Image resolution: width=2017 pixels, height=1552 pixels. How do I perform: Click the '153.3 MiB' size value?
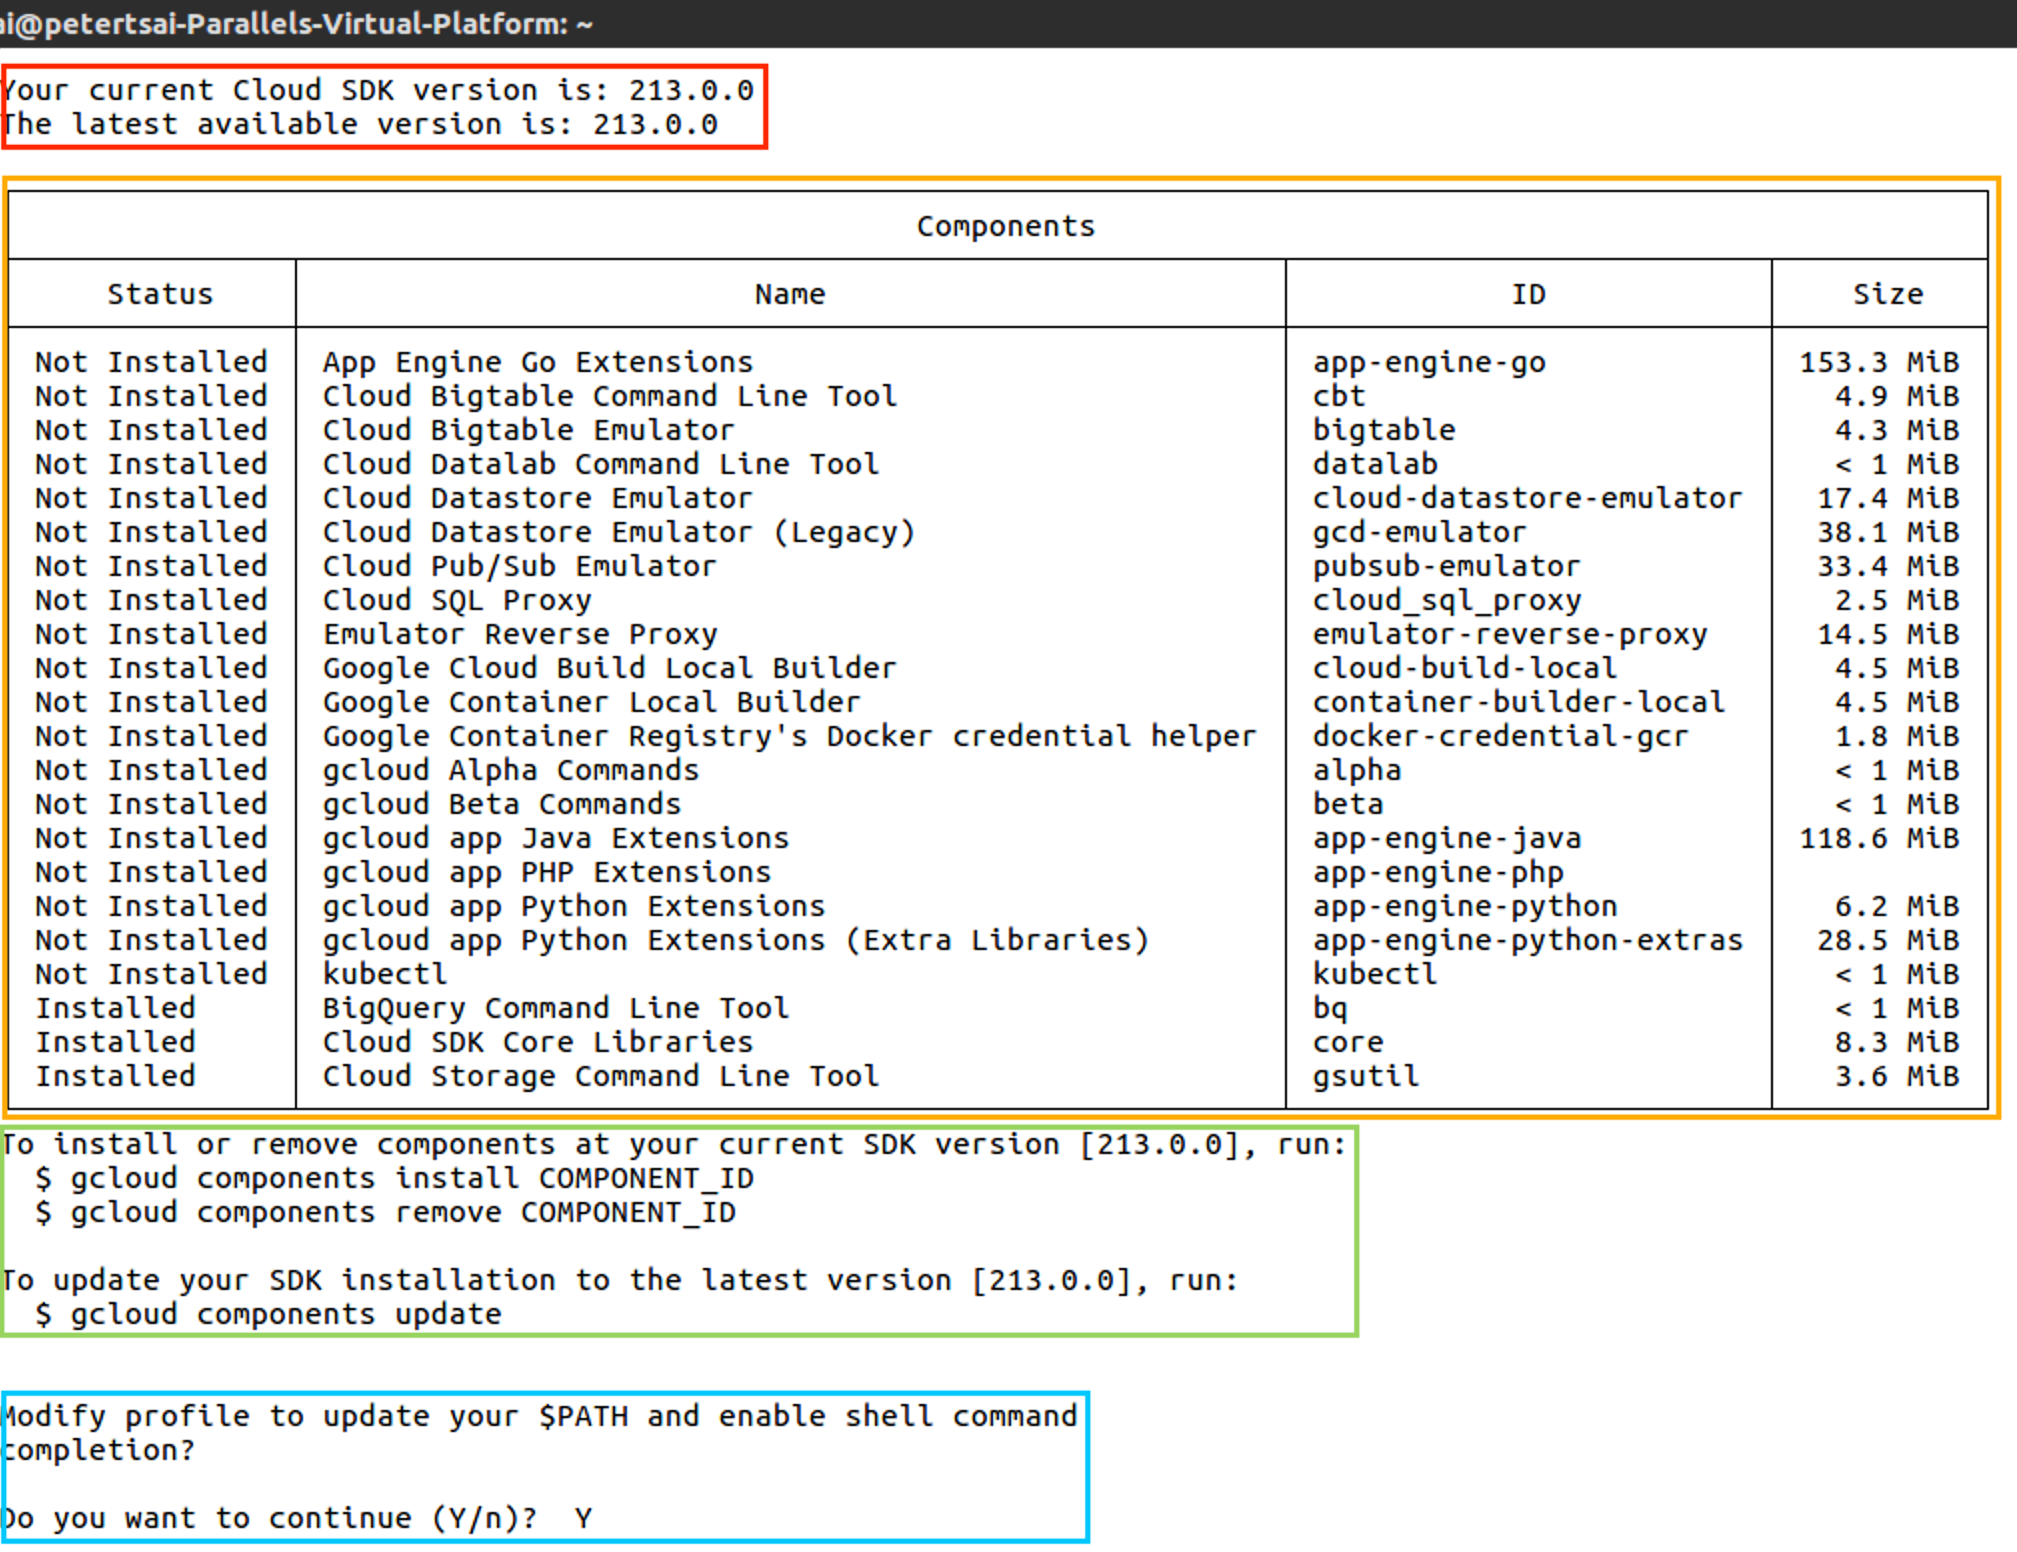pos(1878,362)
